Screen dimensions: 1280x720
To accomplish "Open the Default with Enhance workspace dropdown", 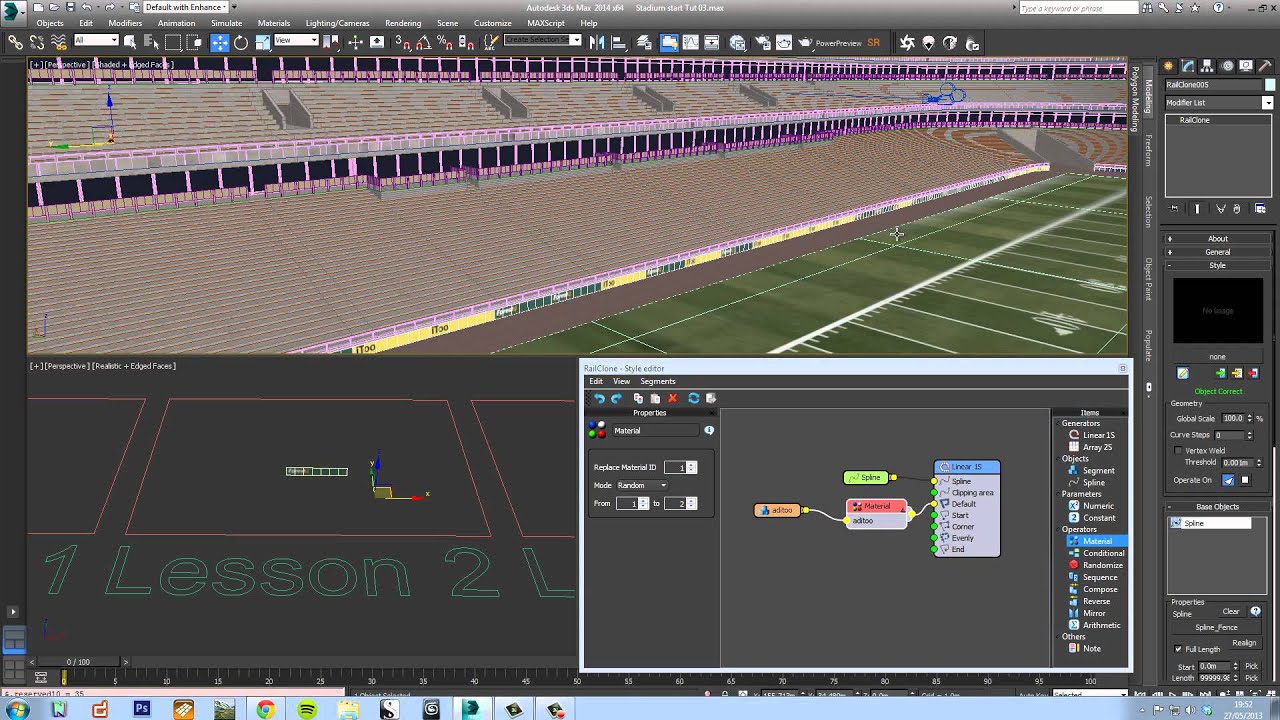I will point(187,7).
